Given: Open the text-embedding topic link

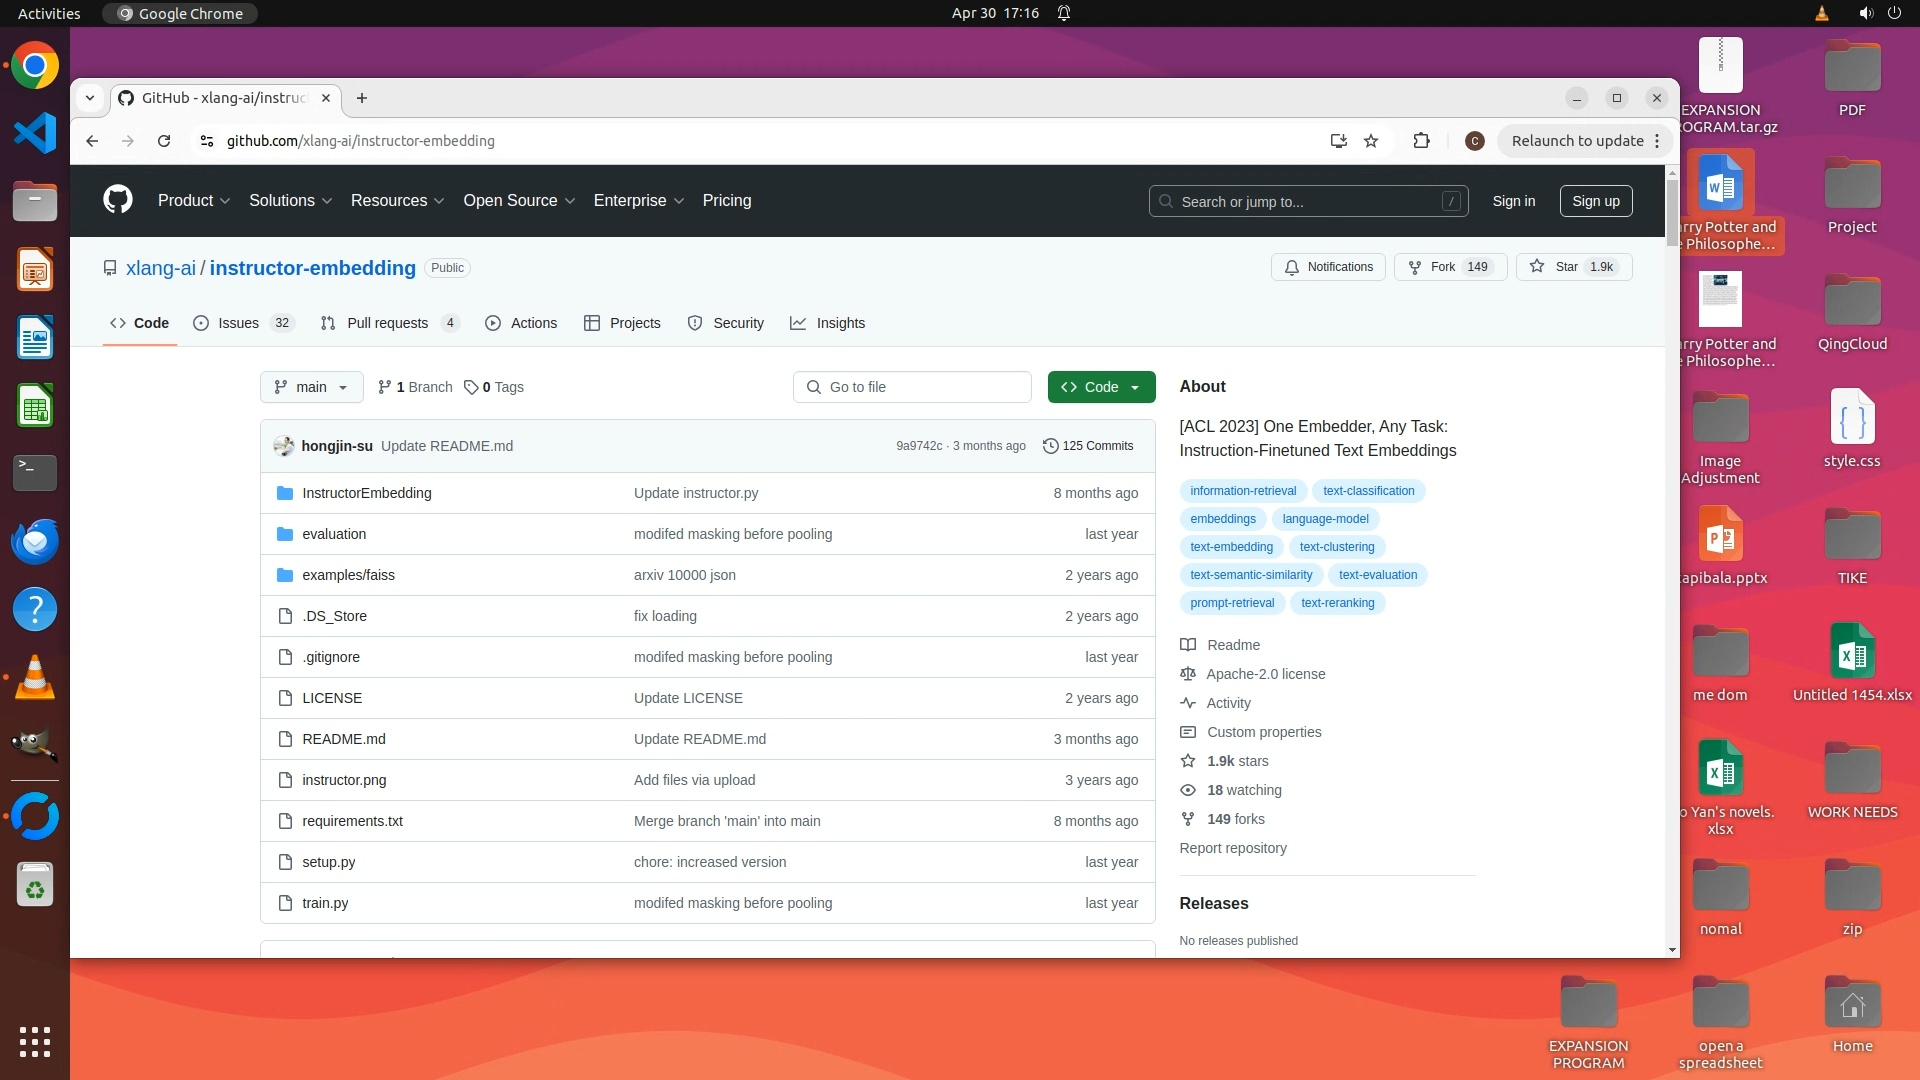Looking at the screenshot, I should (x=1231, y=547).
